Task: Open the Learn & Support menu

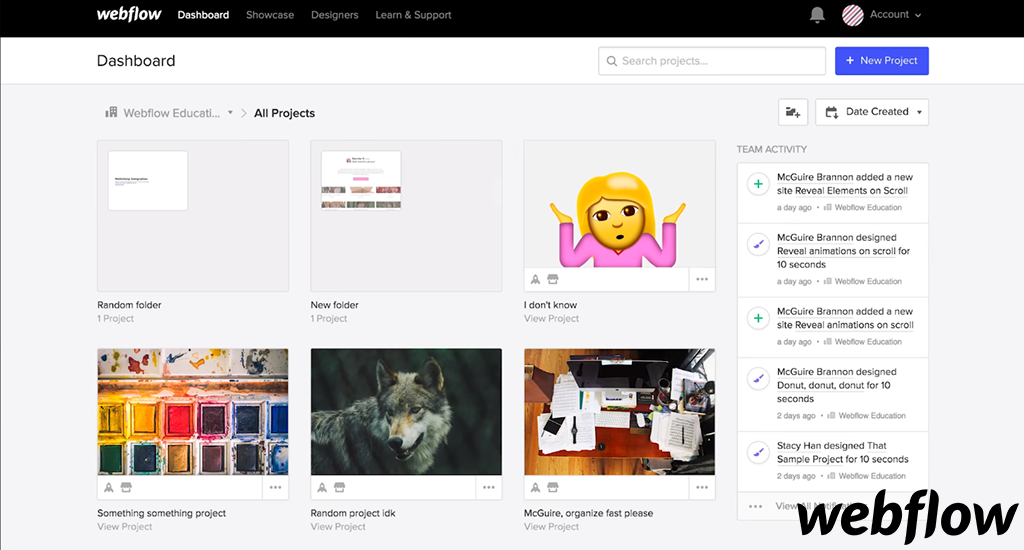Action: tap(413, 15)
